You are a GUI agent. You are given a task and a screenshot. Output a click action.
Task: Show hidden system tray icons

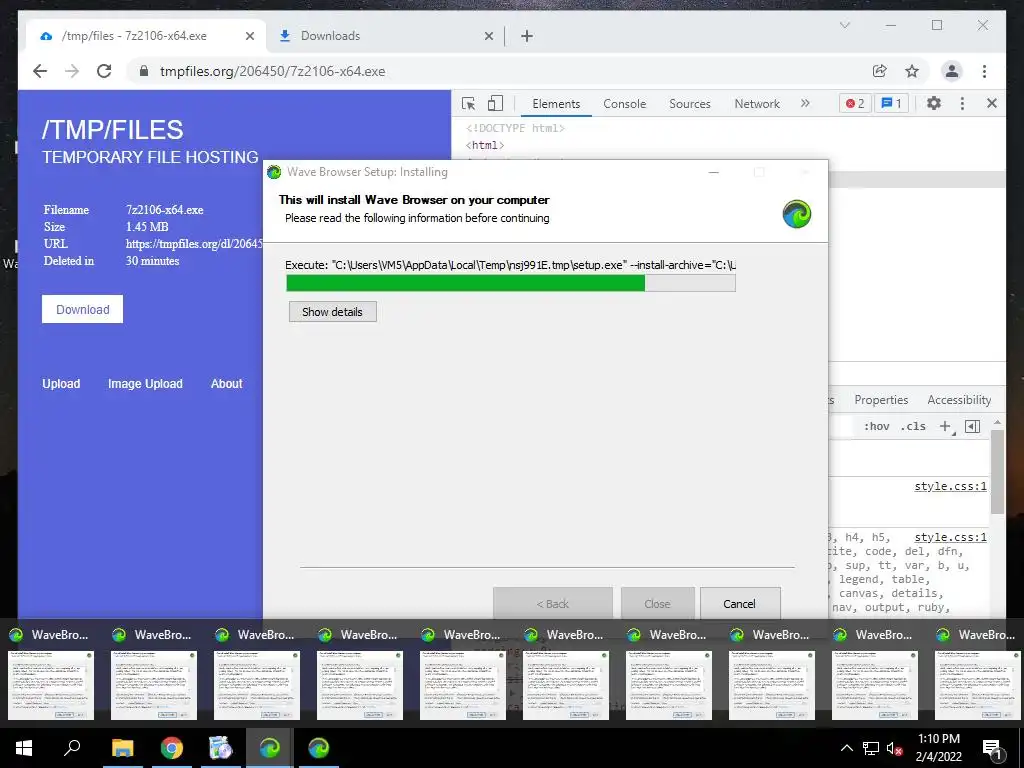point(846,748)
